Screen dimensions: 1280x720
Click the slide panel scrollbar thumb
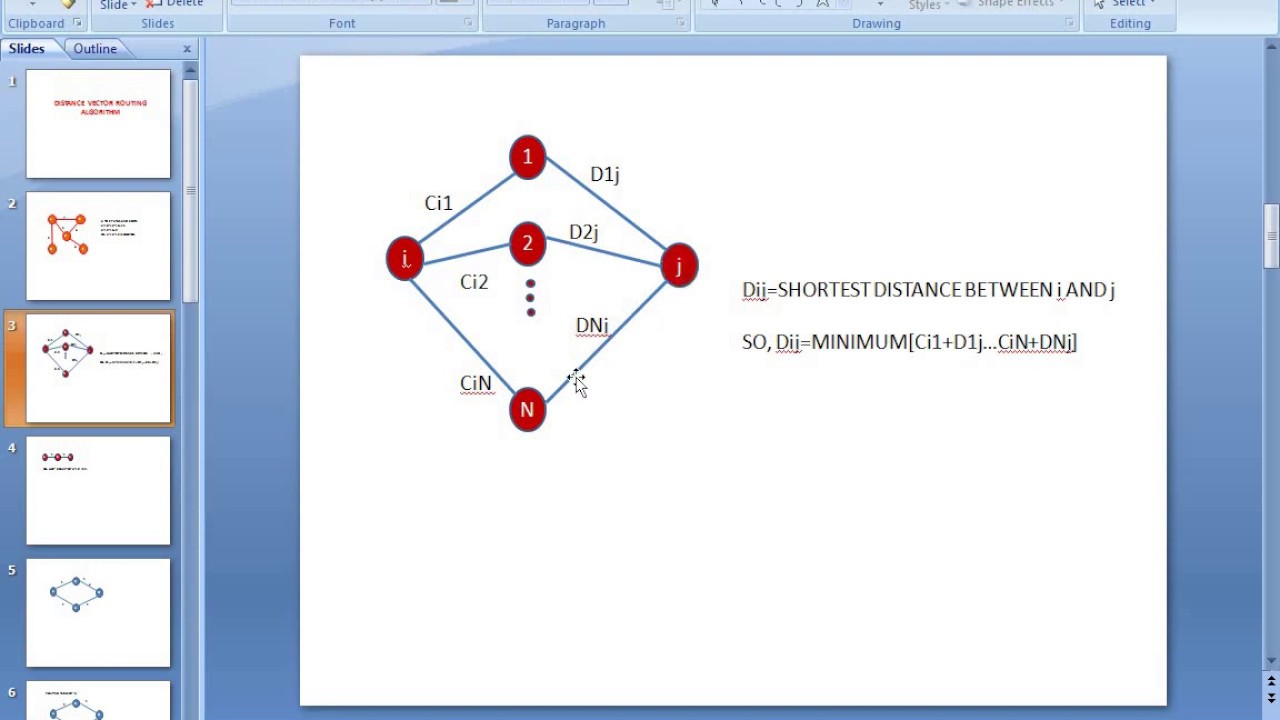190,190
